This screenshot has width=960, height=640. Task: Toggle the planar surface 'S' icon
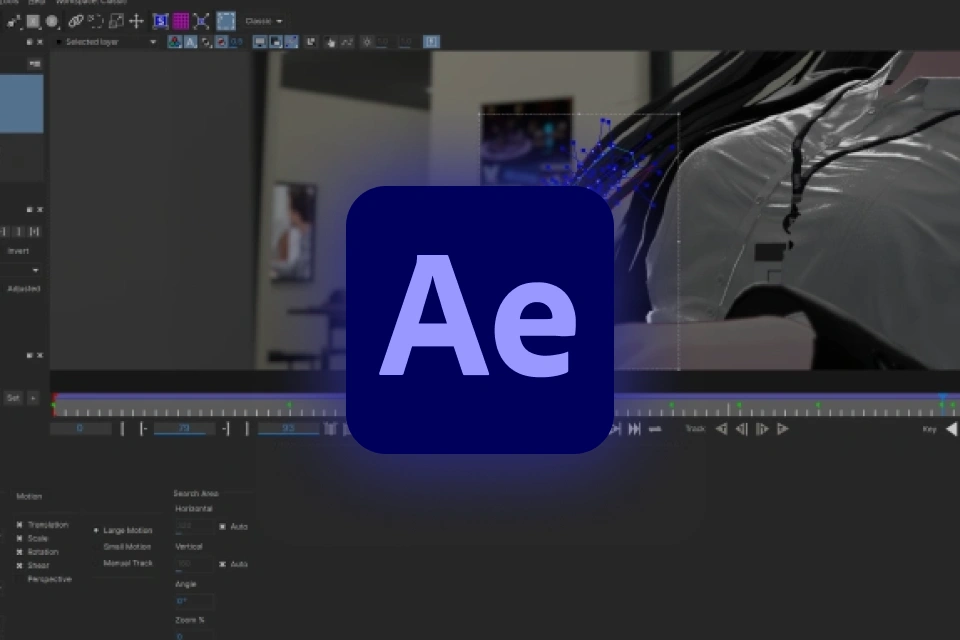click(x=160, y=21)
